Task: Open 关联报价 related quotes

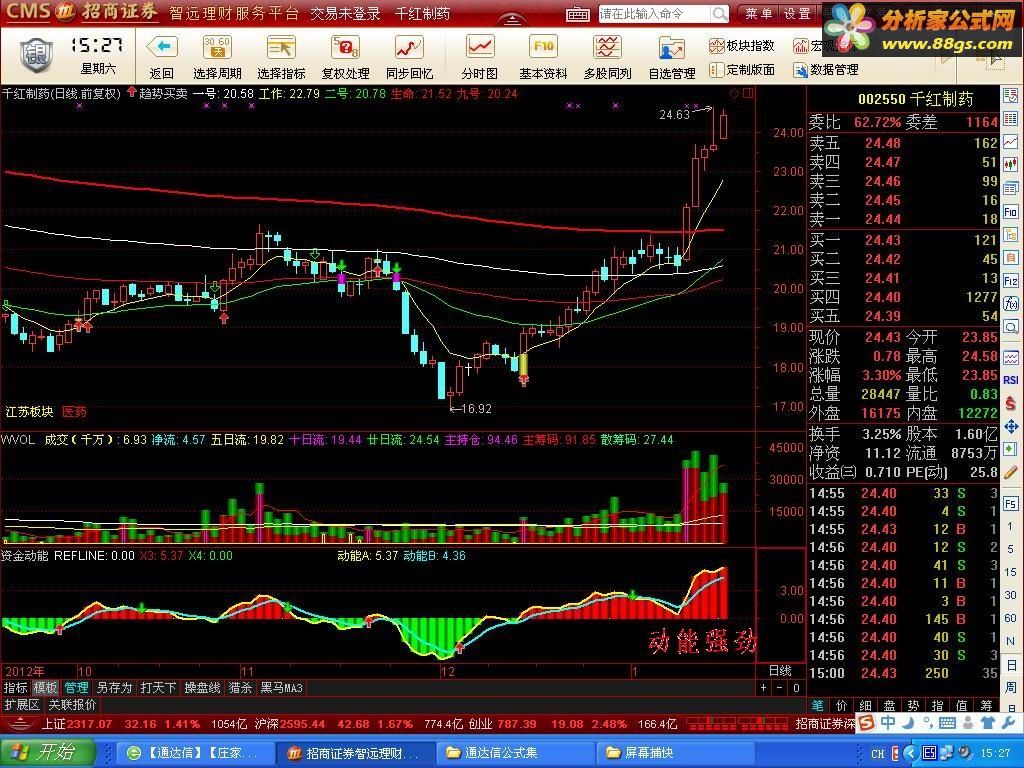Action: pos(72,705)
